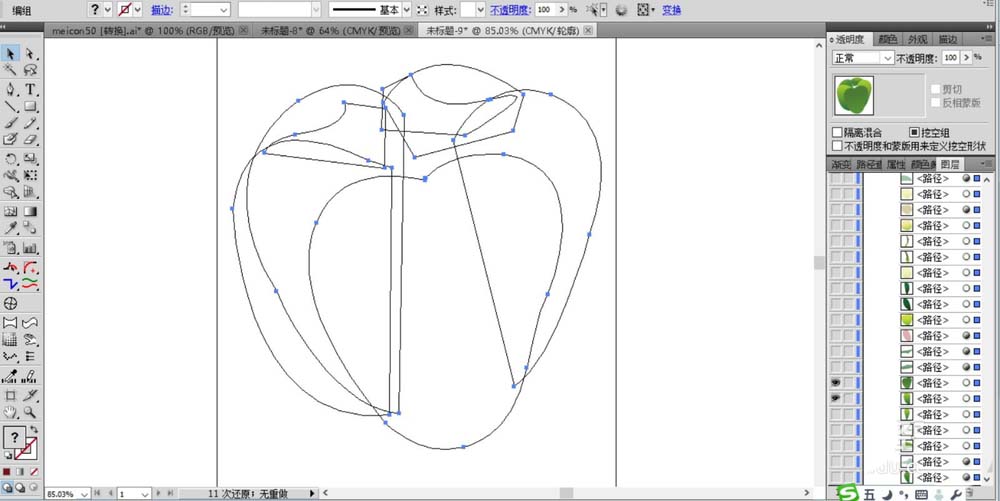The image size is (1000, 501).
Task: Click the select similar objects wand icon
Action: coord(593,10)
